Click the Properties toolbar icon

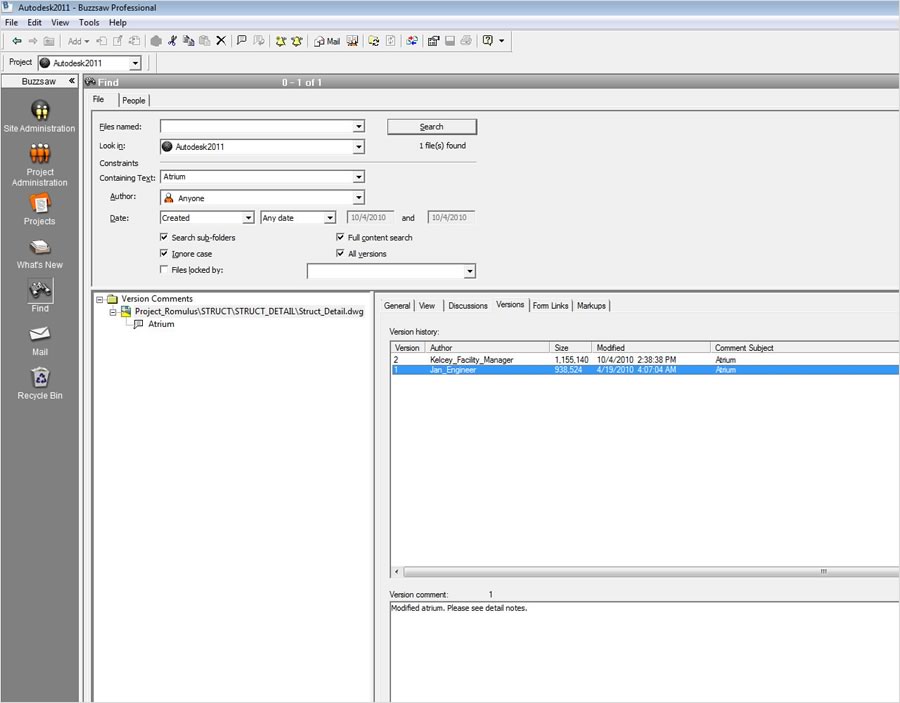tap(433, 41)
